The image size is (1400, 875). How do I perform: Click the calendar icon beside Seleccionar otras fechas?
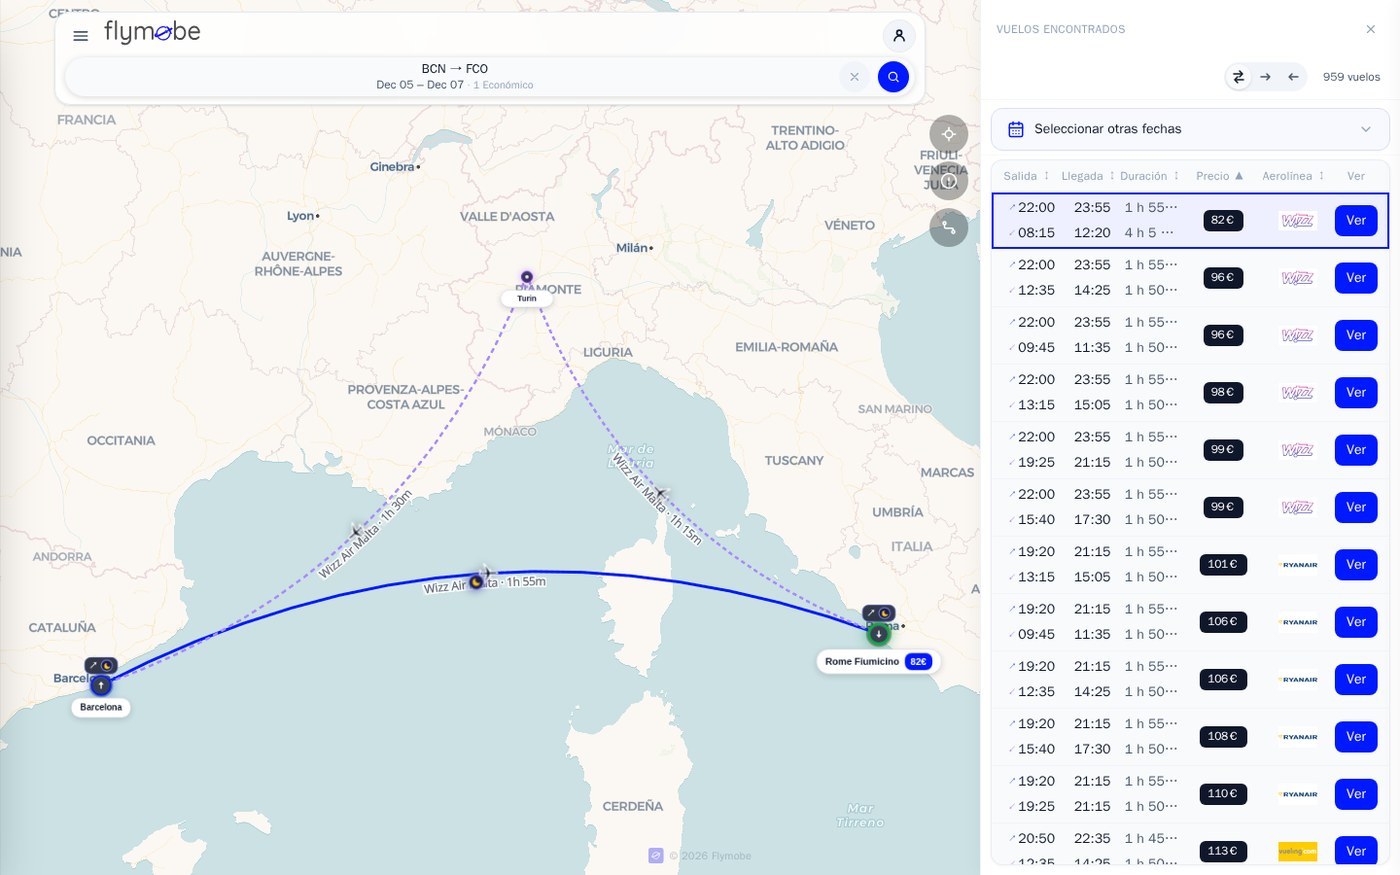click(1016, 129)
